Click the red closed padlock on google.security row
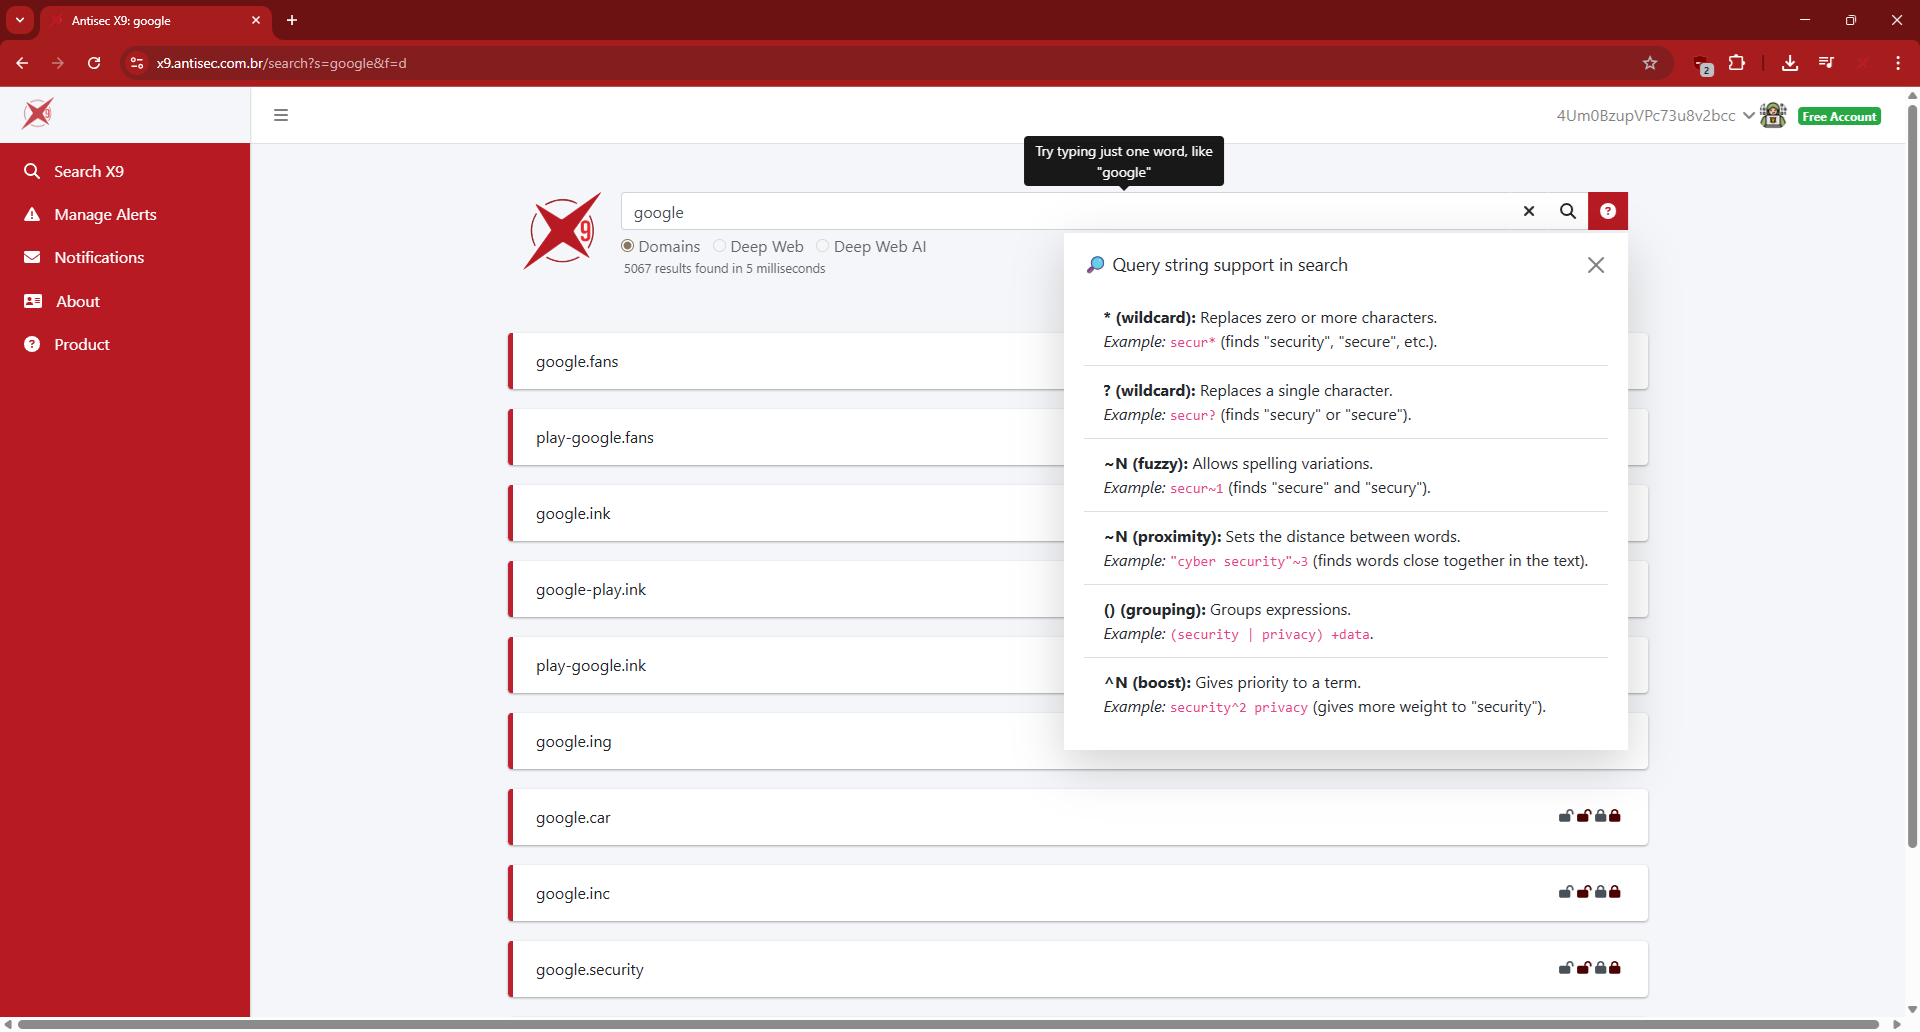This screenshot has height=1032, width=1920. tap(1615, 968)
